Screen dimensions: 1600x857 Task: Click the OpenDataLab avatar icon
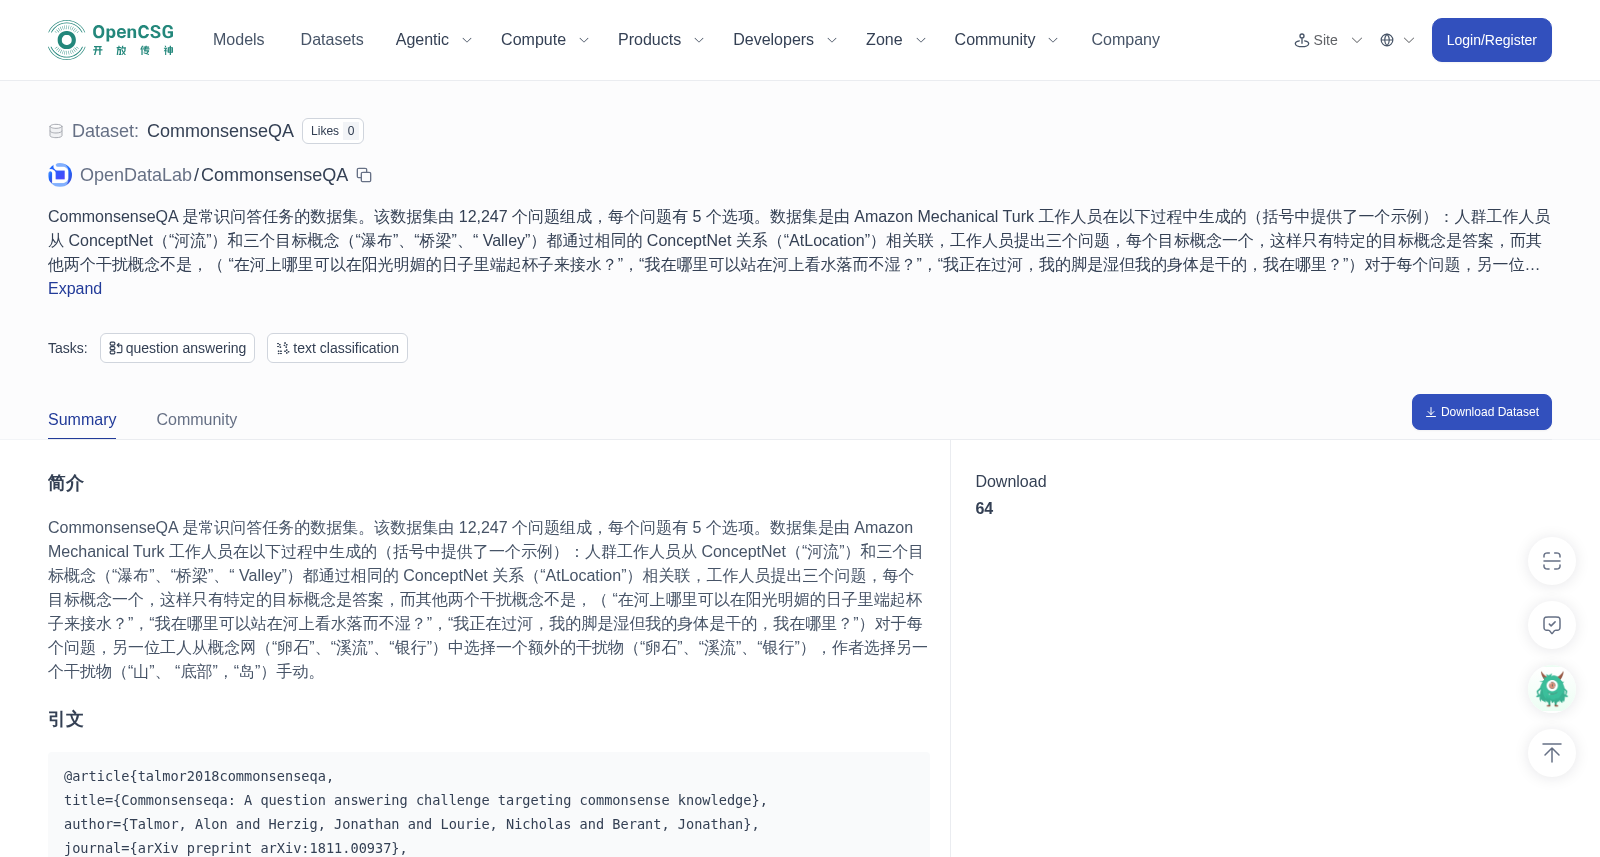[60, 175]
